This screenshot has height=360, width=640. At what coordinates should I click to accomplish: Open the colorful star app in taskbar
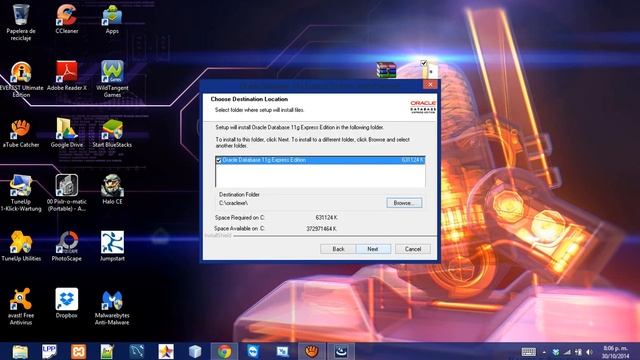point(166,351)
